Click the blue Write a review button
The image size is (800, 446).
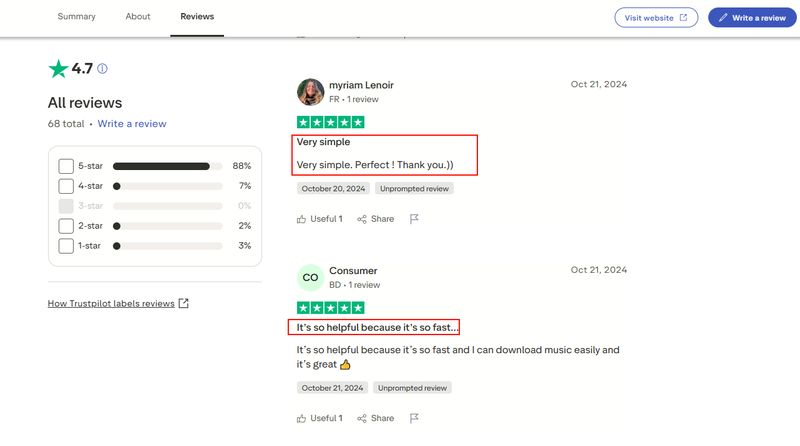752,17
